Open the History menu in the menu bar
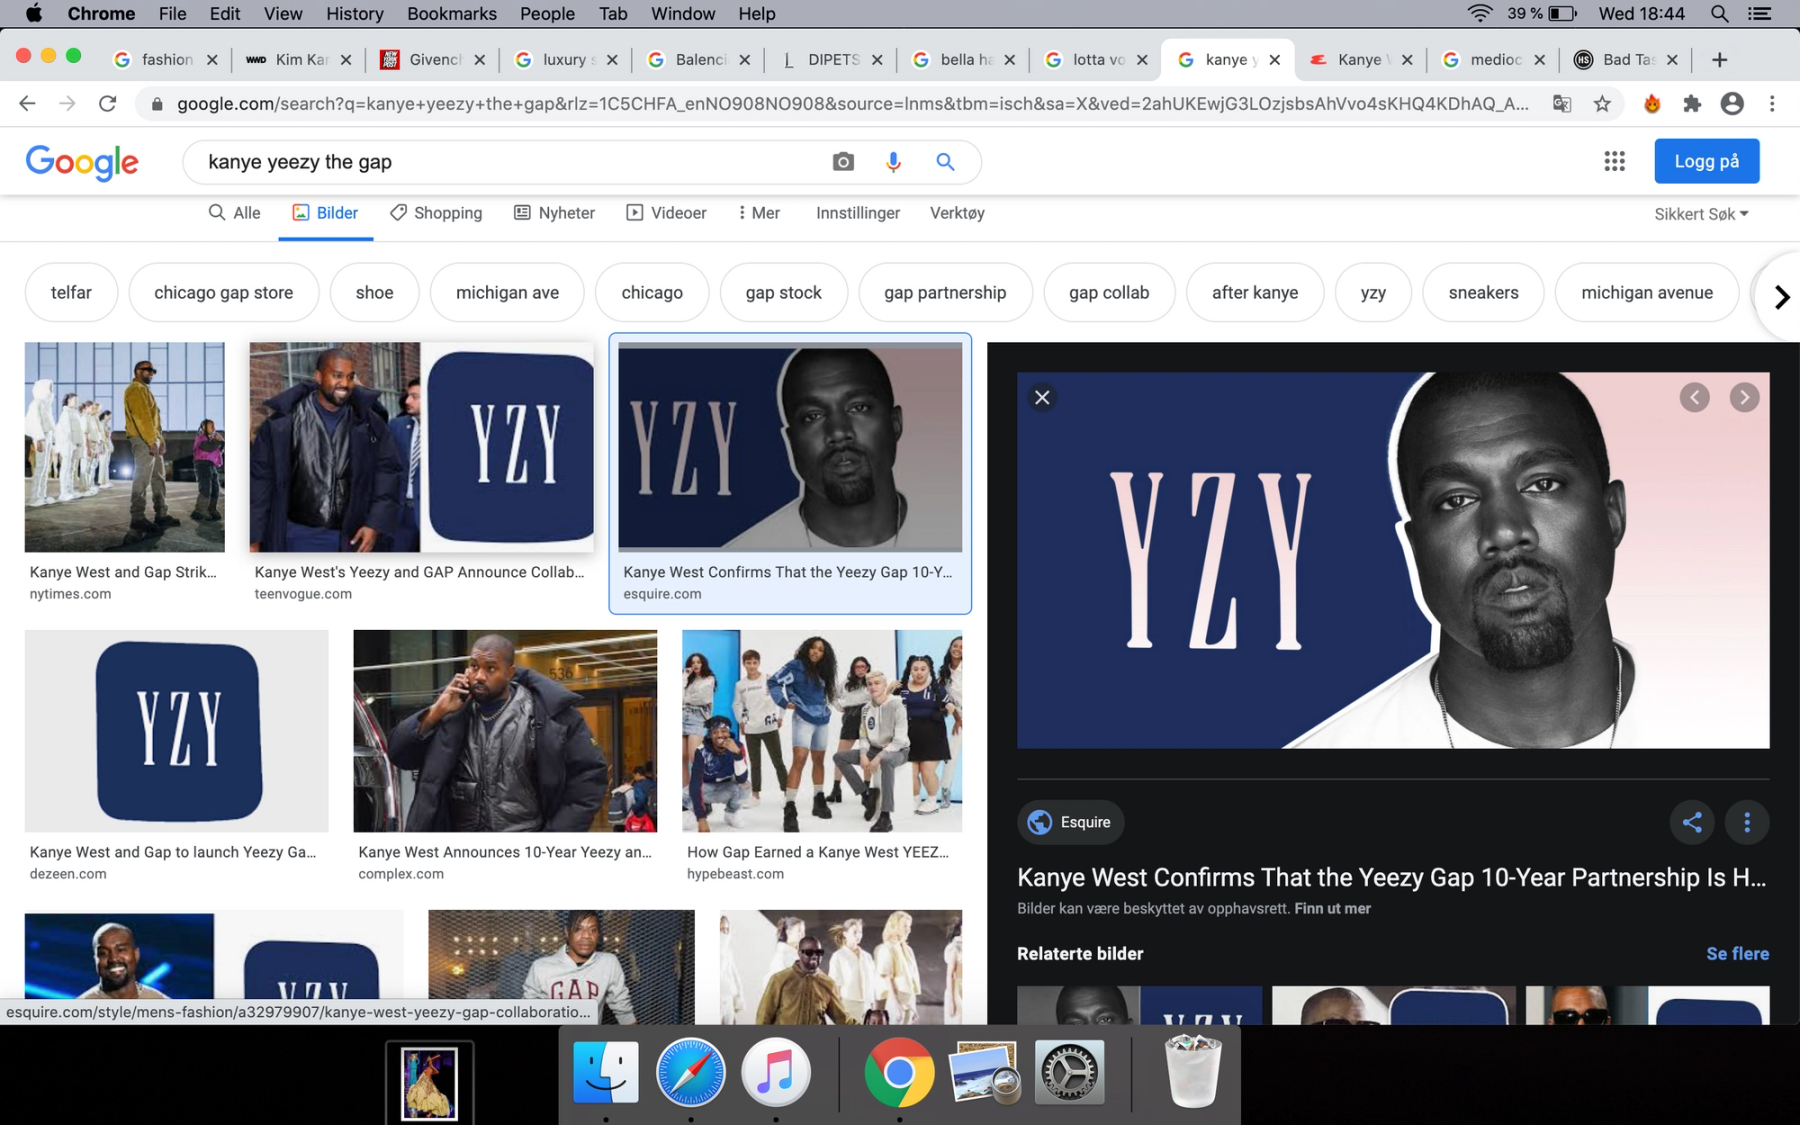 tap(354, 14)
